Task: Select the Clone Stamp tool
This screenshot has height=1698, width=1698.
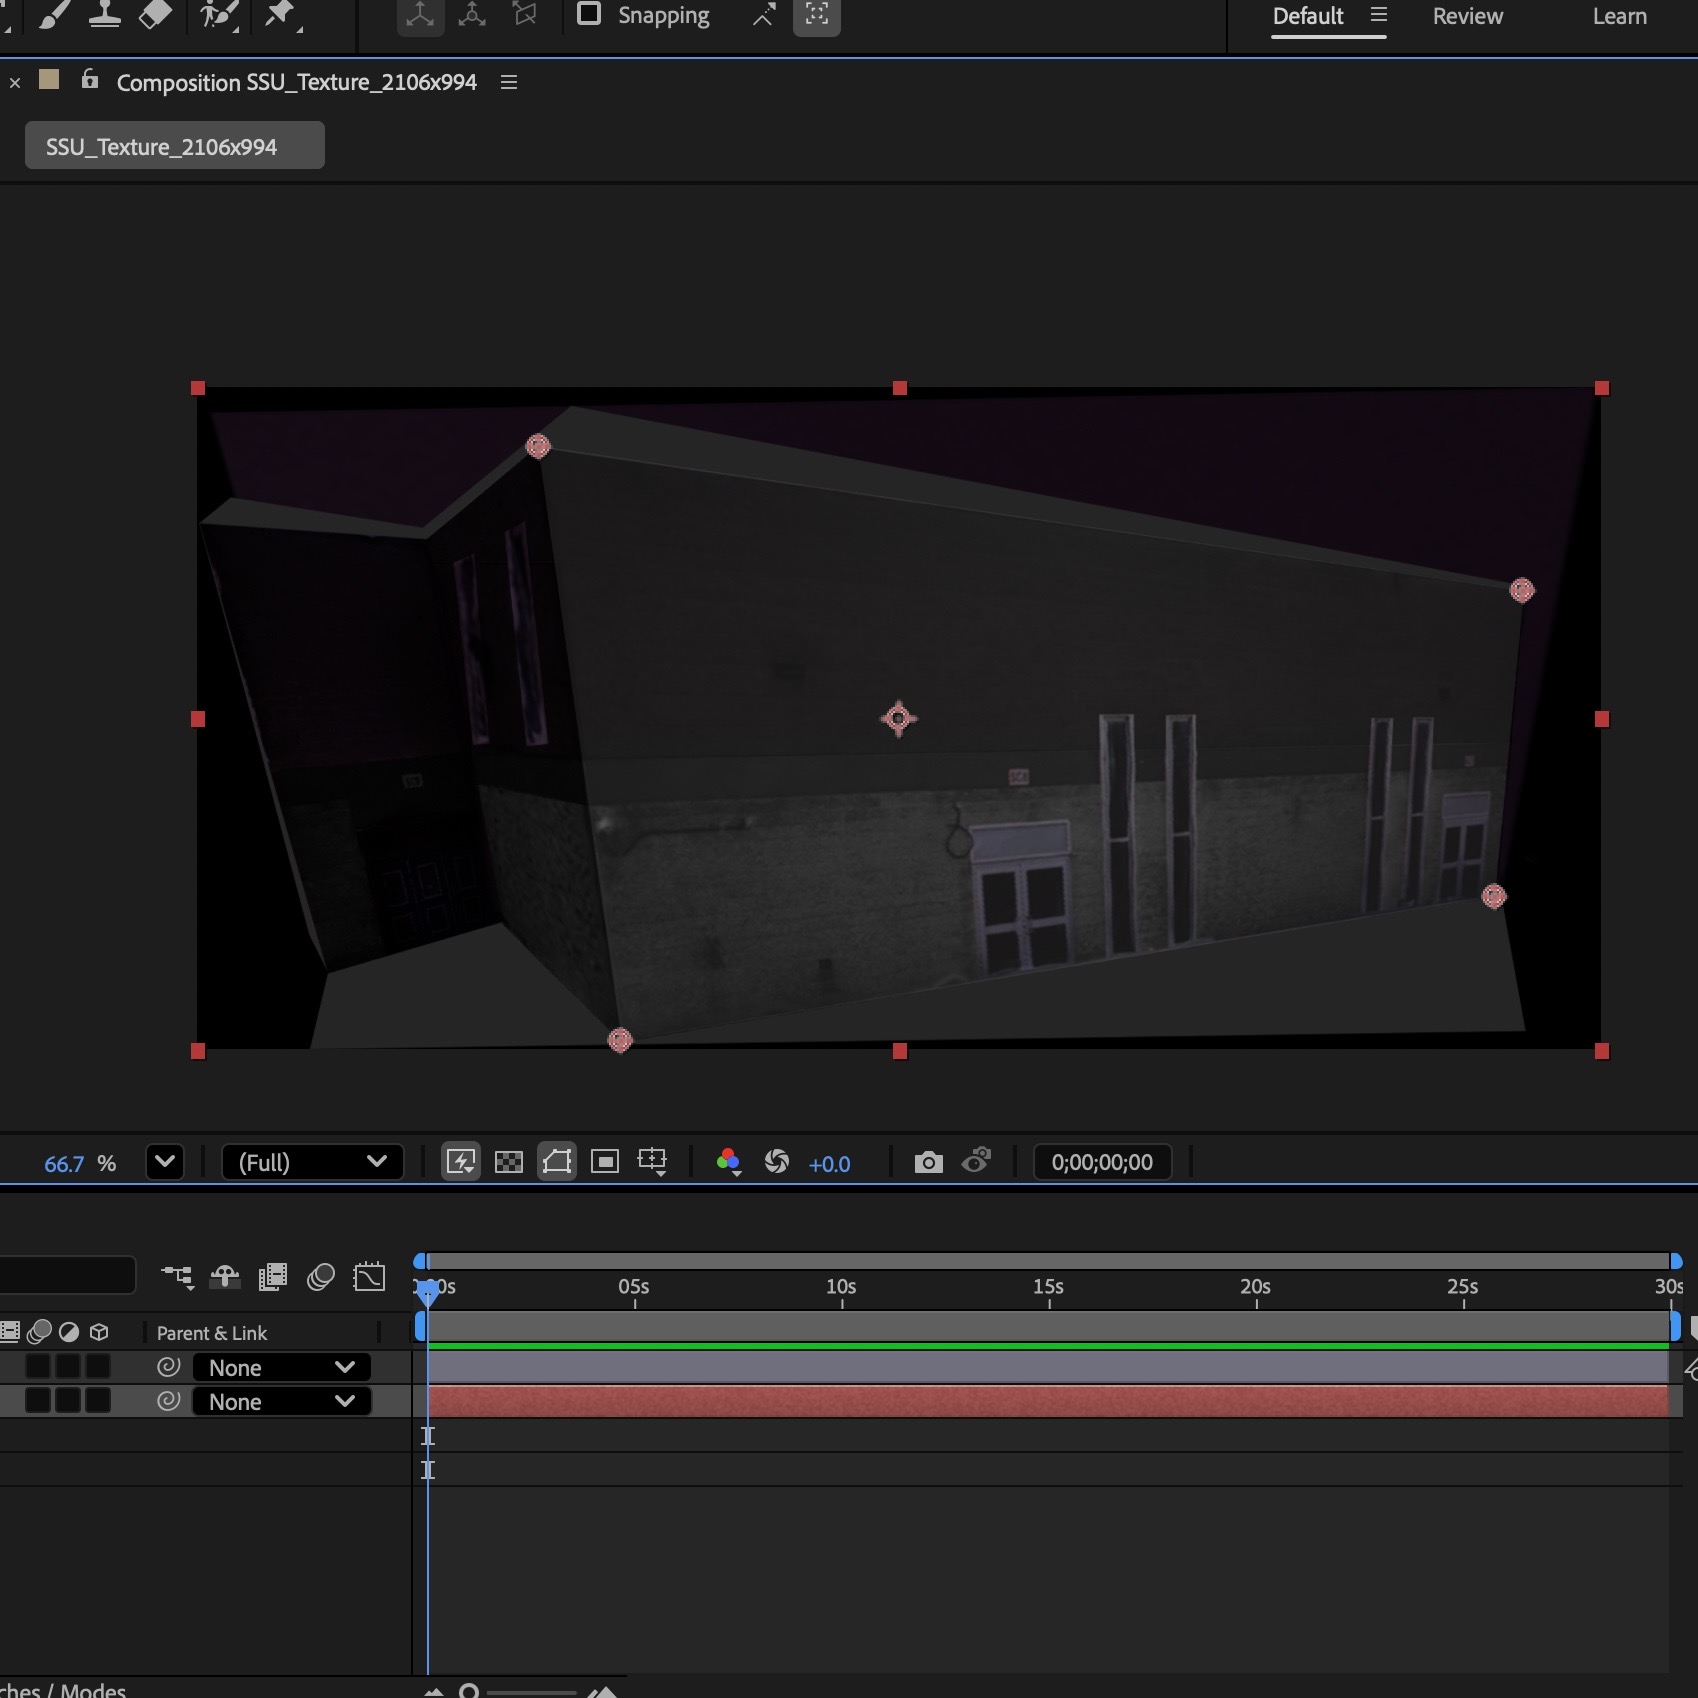Action: [x=105, y=15]
